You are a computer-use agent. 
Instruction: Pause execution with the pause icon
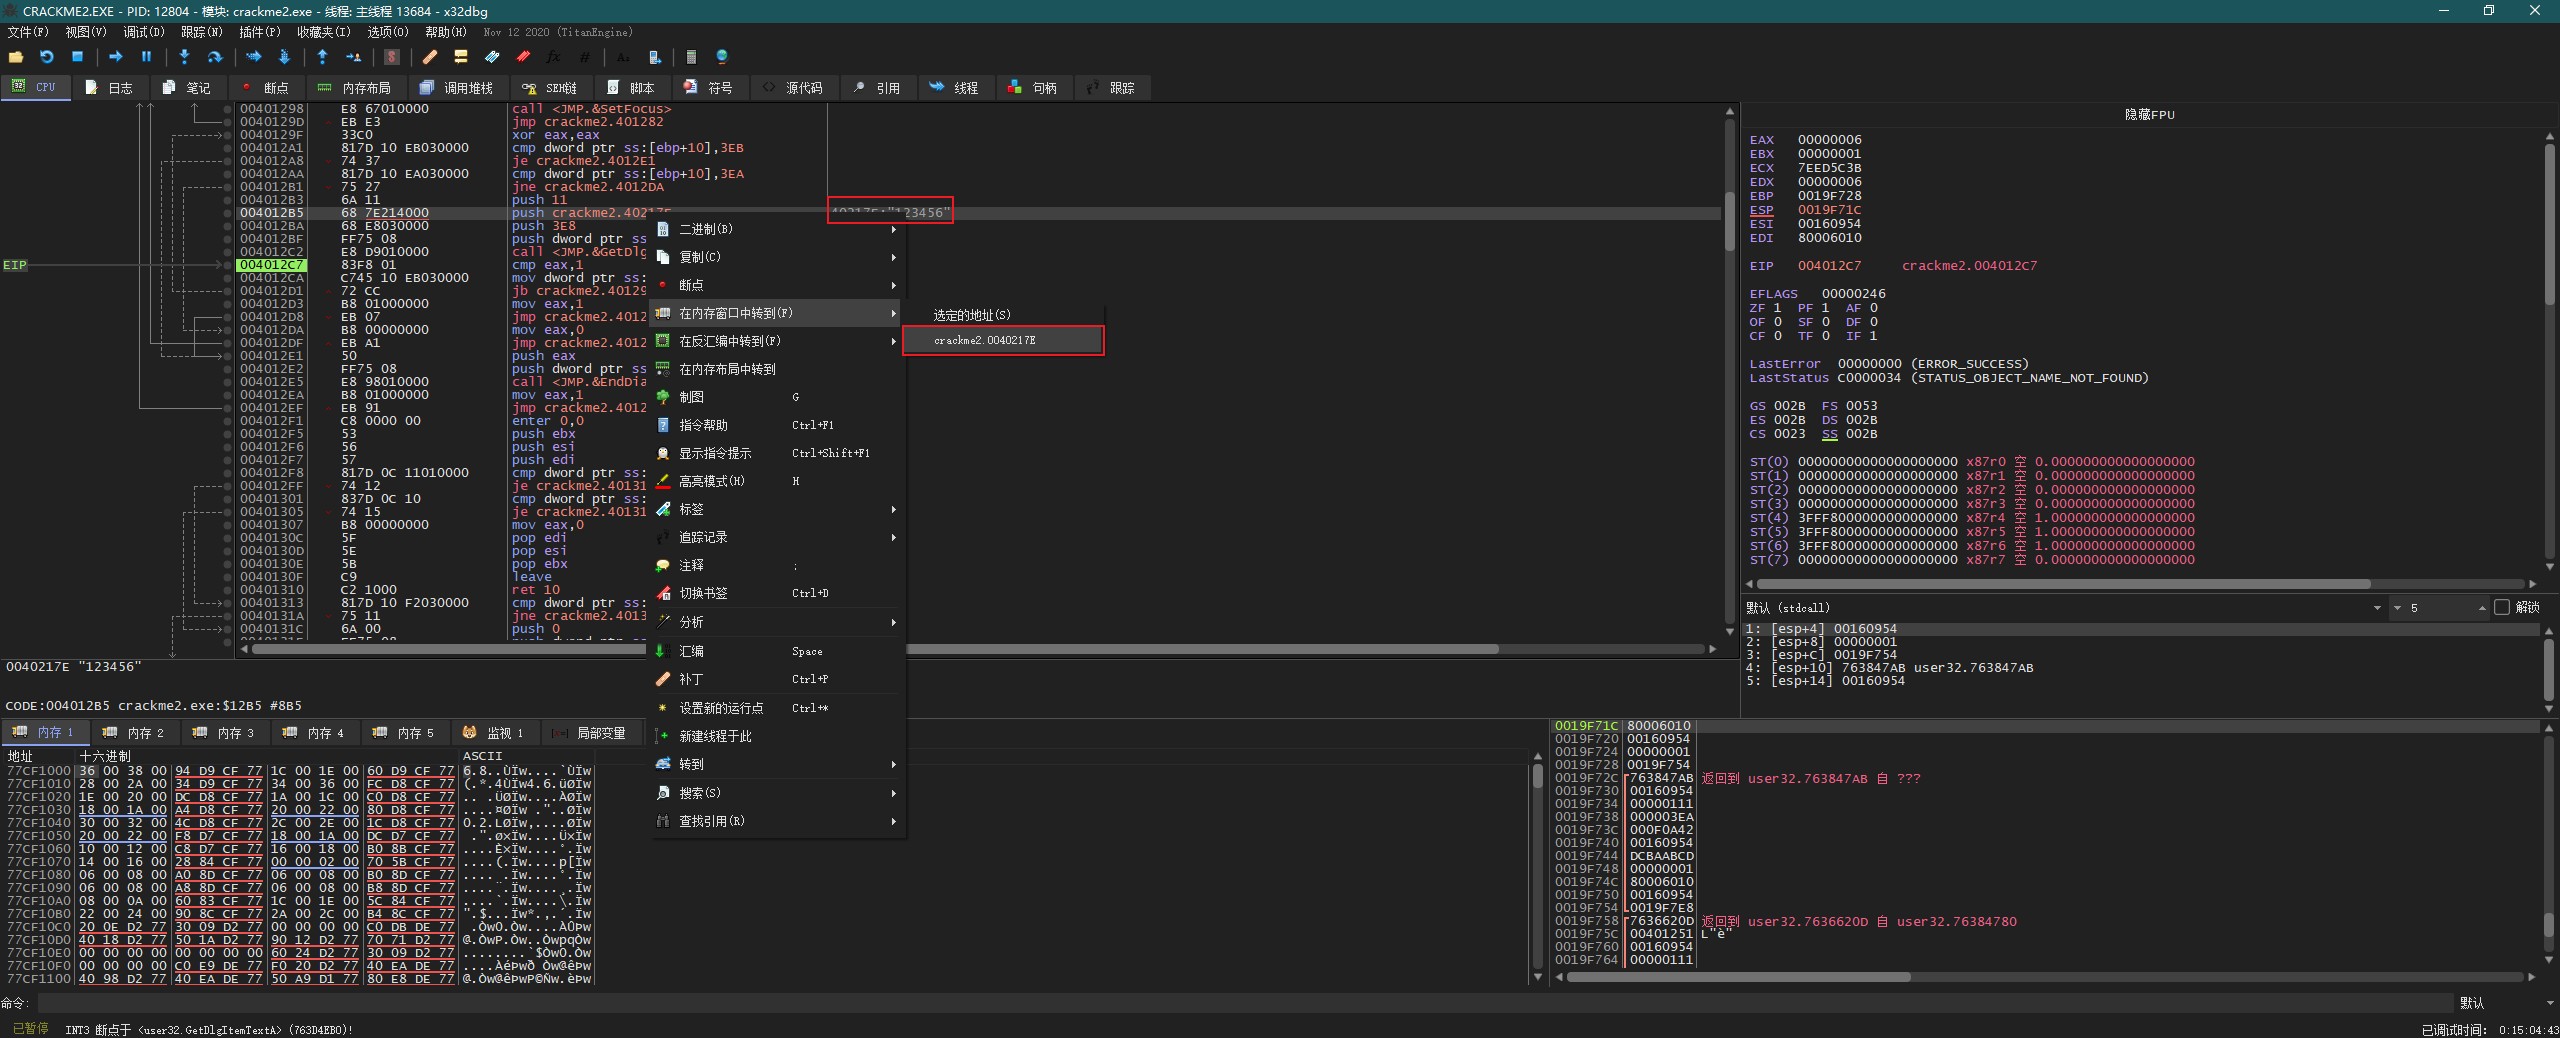[146, 57]
